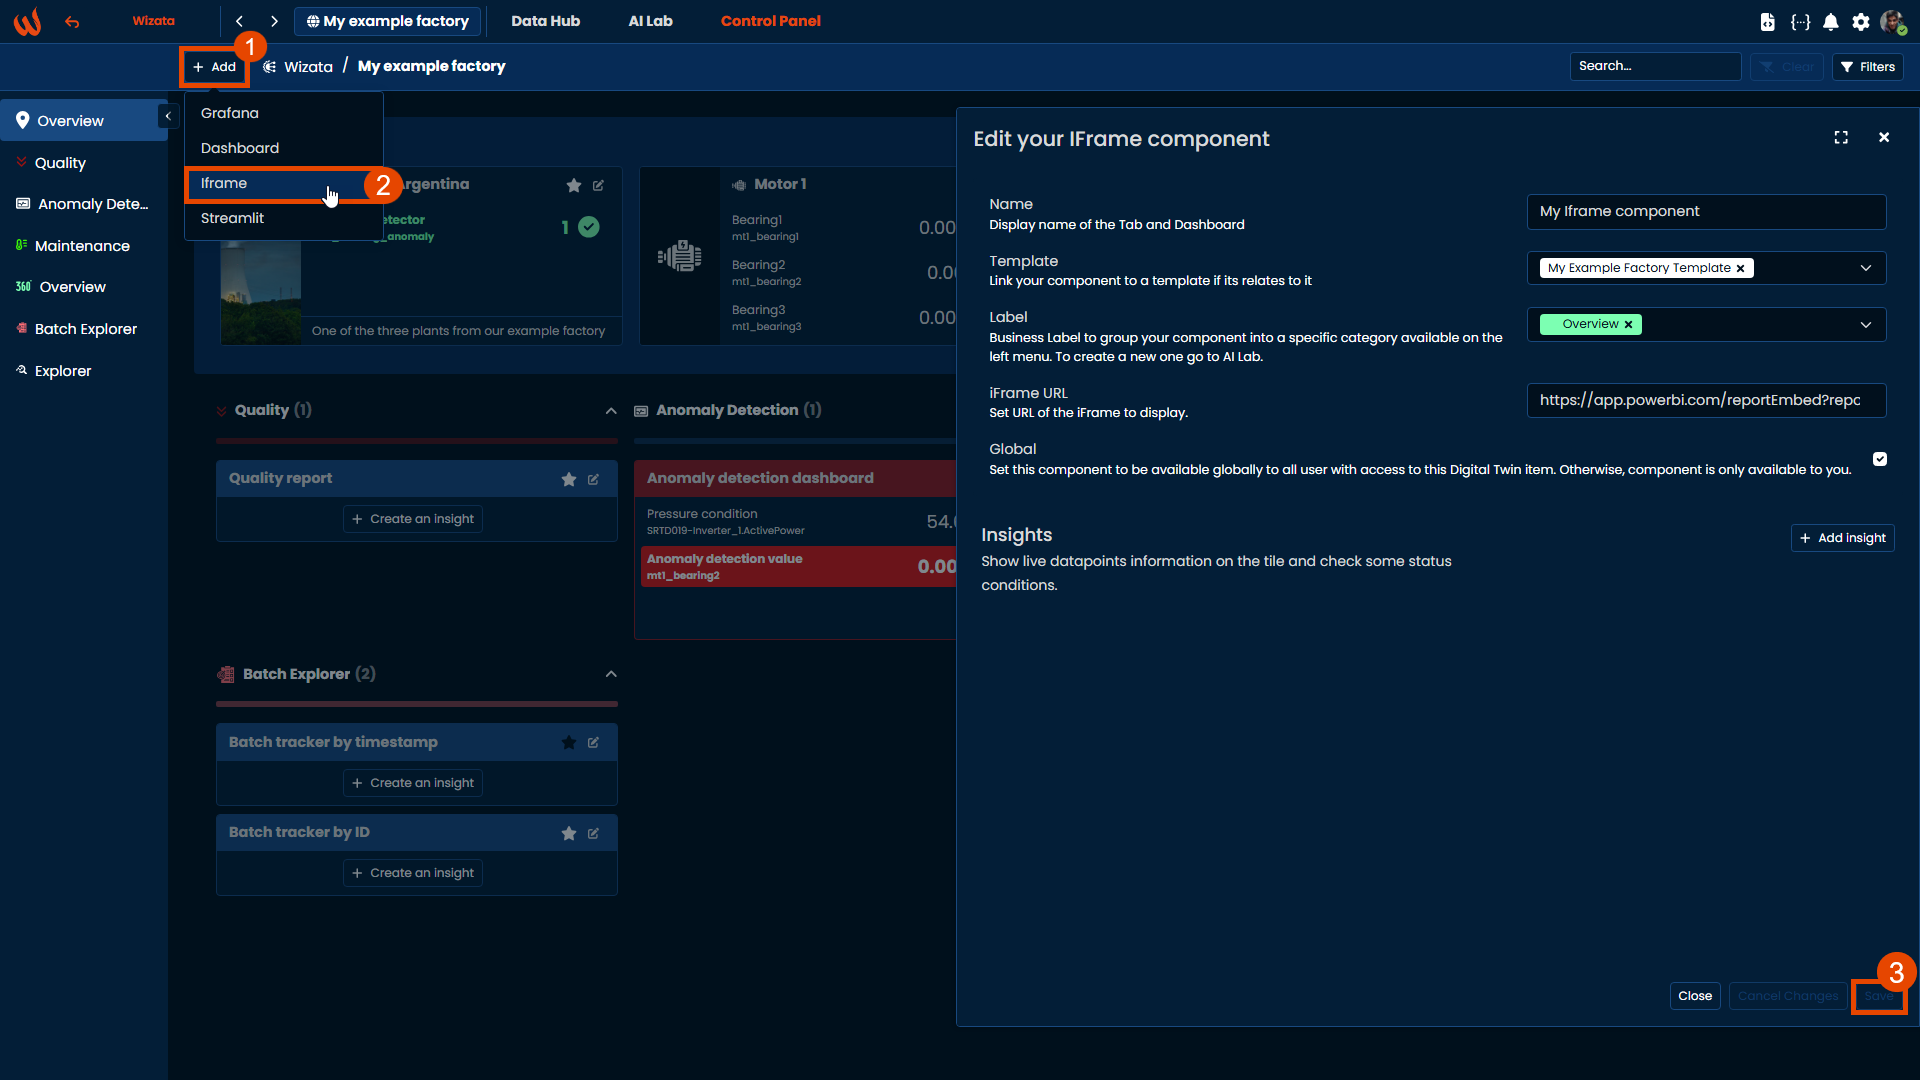Open the Label dropdown arrow
This screenshot has height=1080, width=1920.
[x=1865, y=325]
